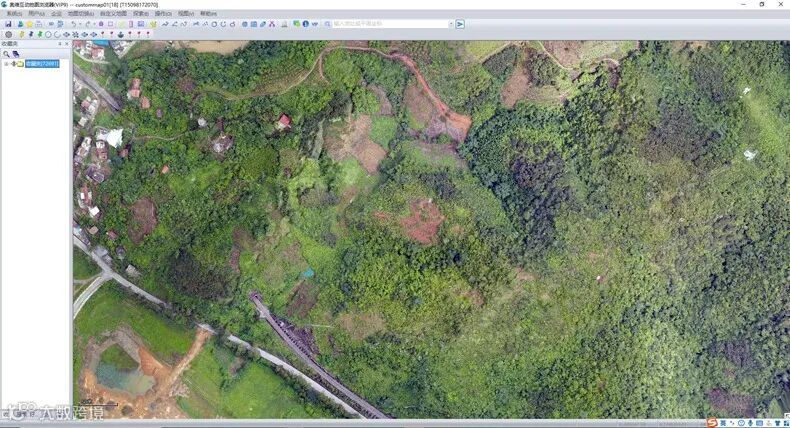Click the go arrow button after search box
Image resolution: width=790 pixels, height=428 pixels.
(x=460, y=24)
